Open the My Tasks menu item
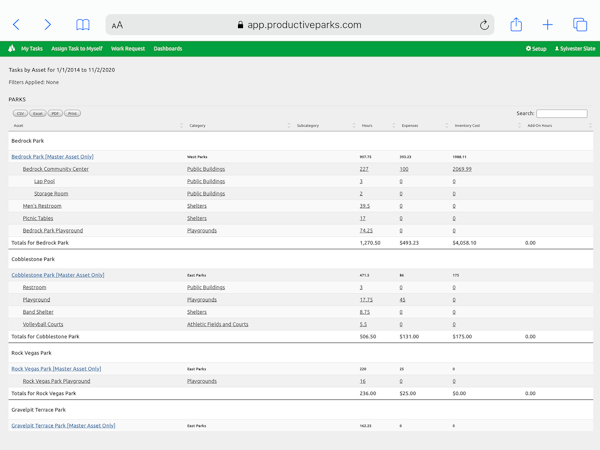The width and height of the screenshot is (600, 450). (x=32, y=48)
